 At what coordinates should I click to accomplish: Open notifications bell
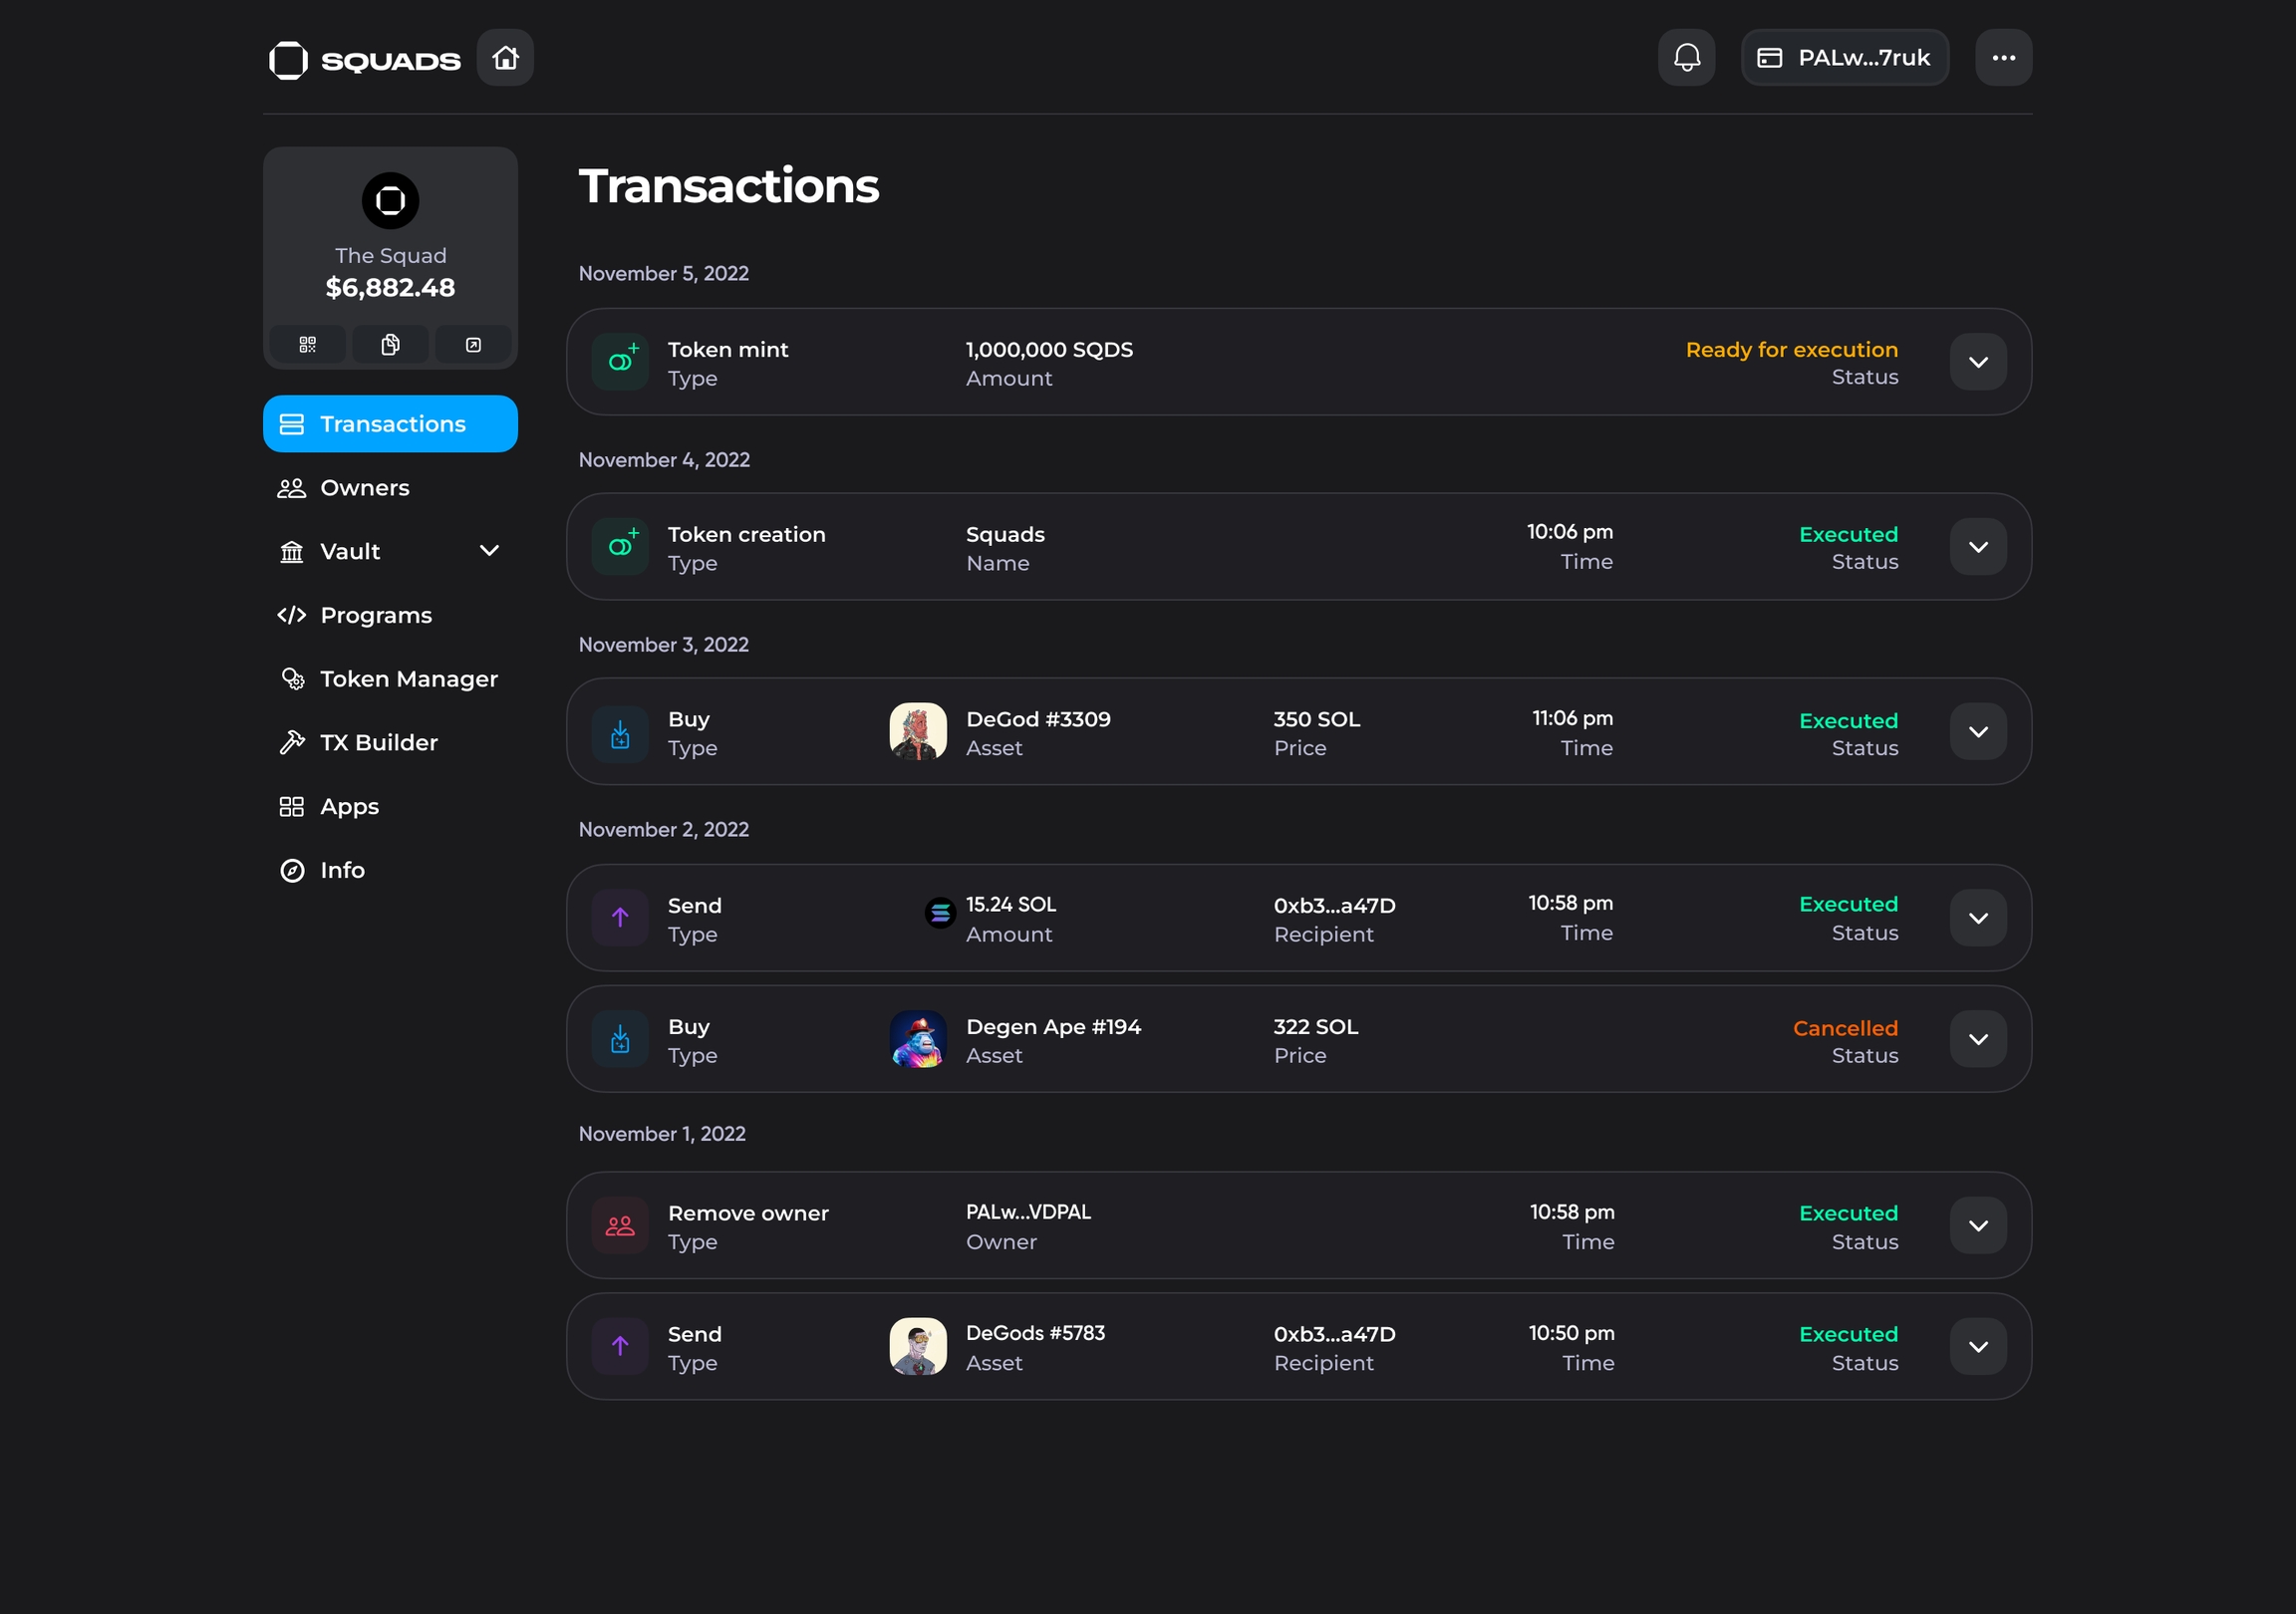(x=1686, y=58)
